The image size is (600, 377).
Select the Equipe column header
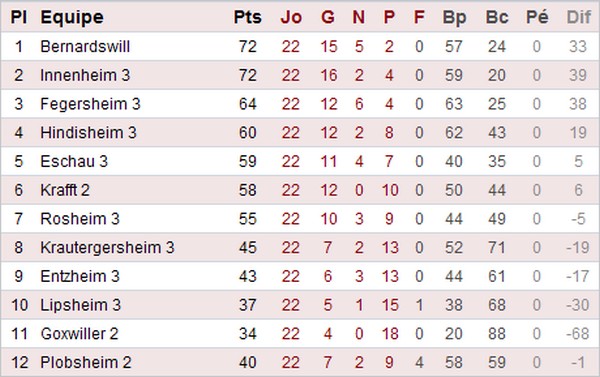click(72, 18)
